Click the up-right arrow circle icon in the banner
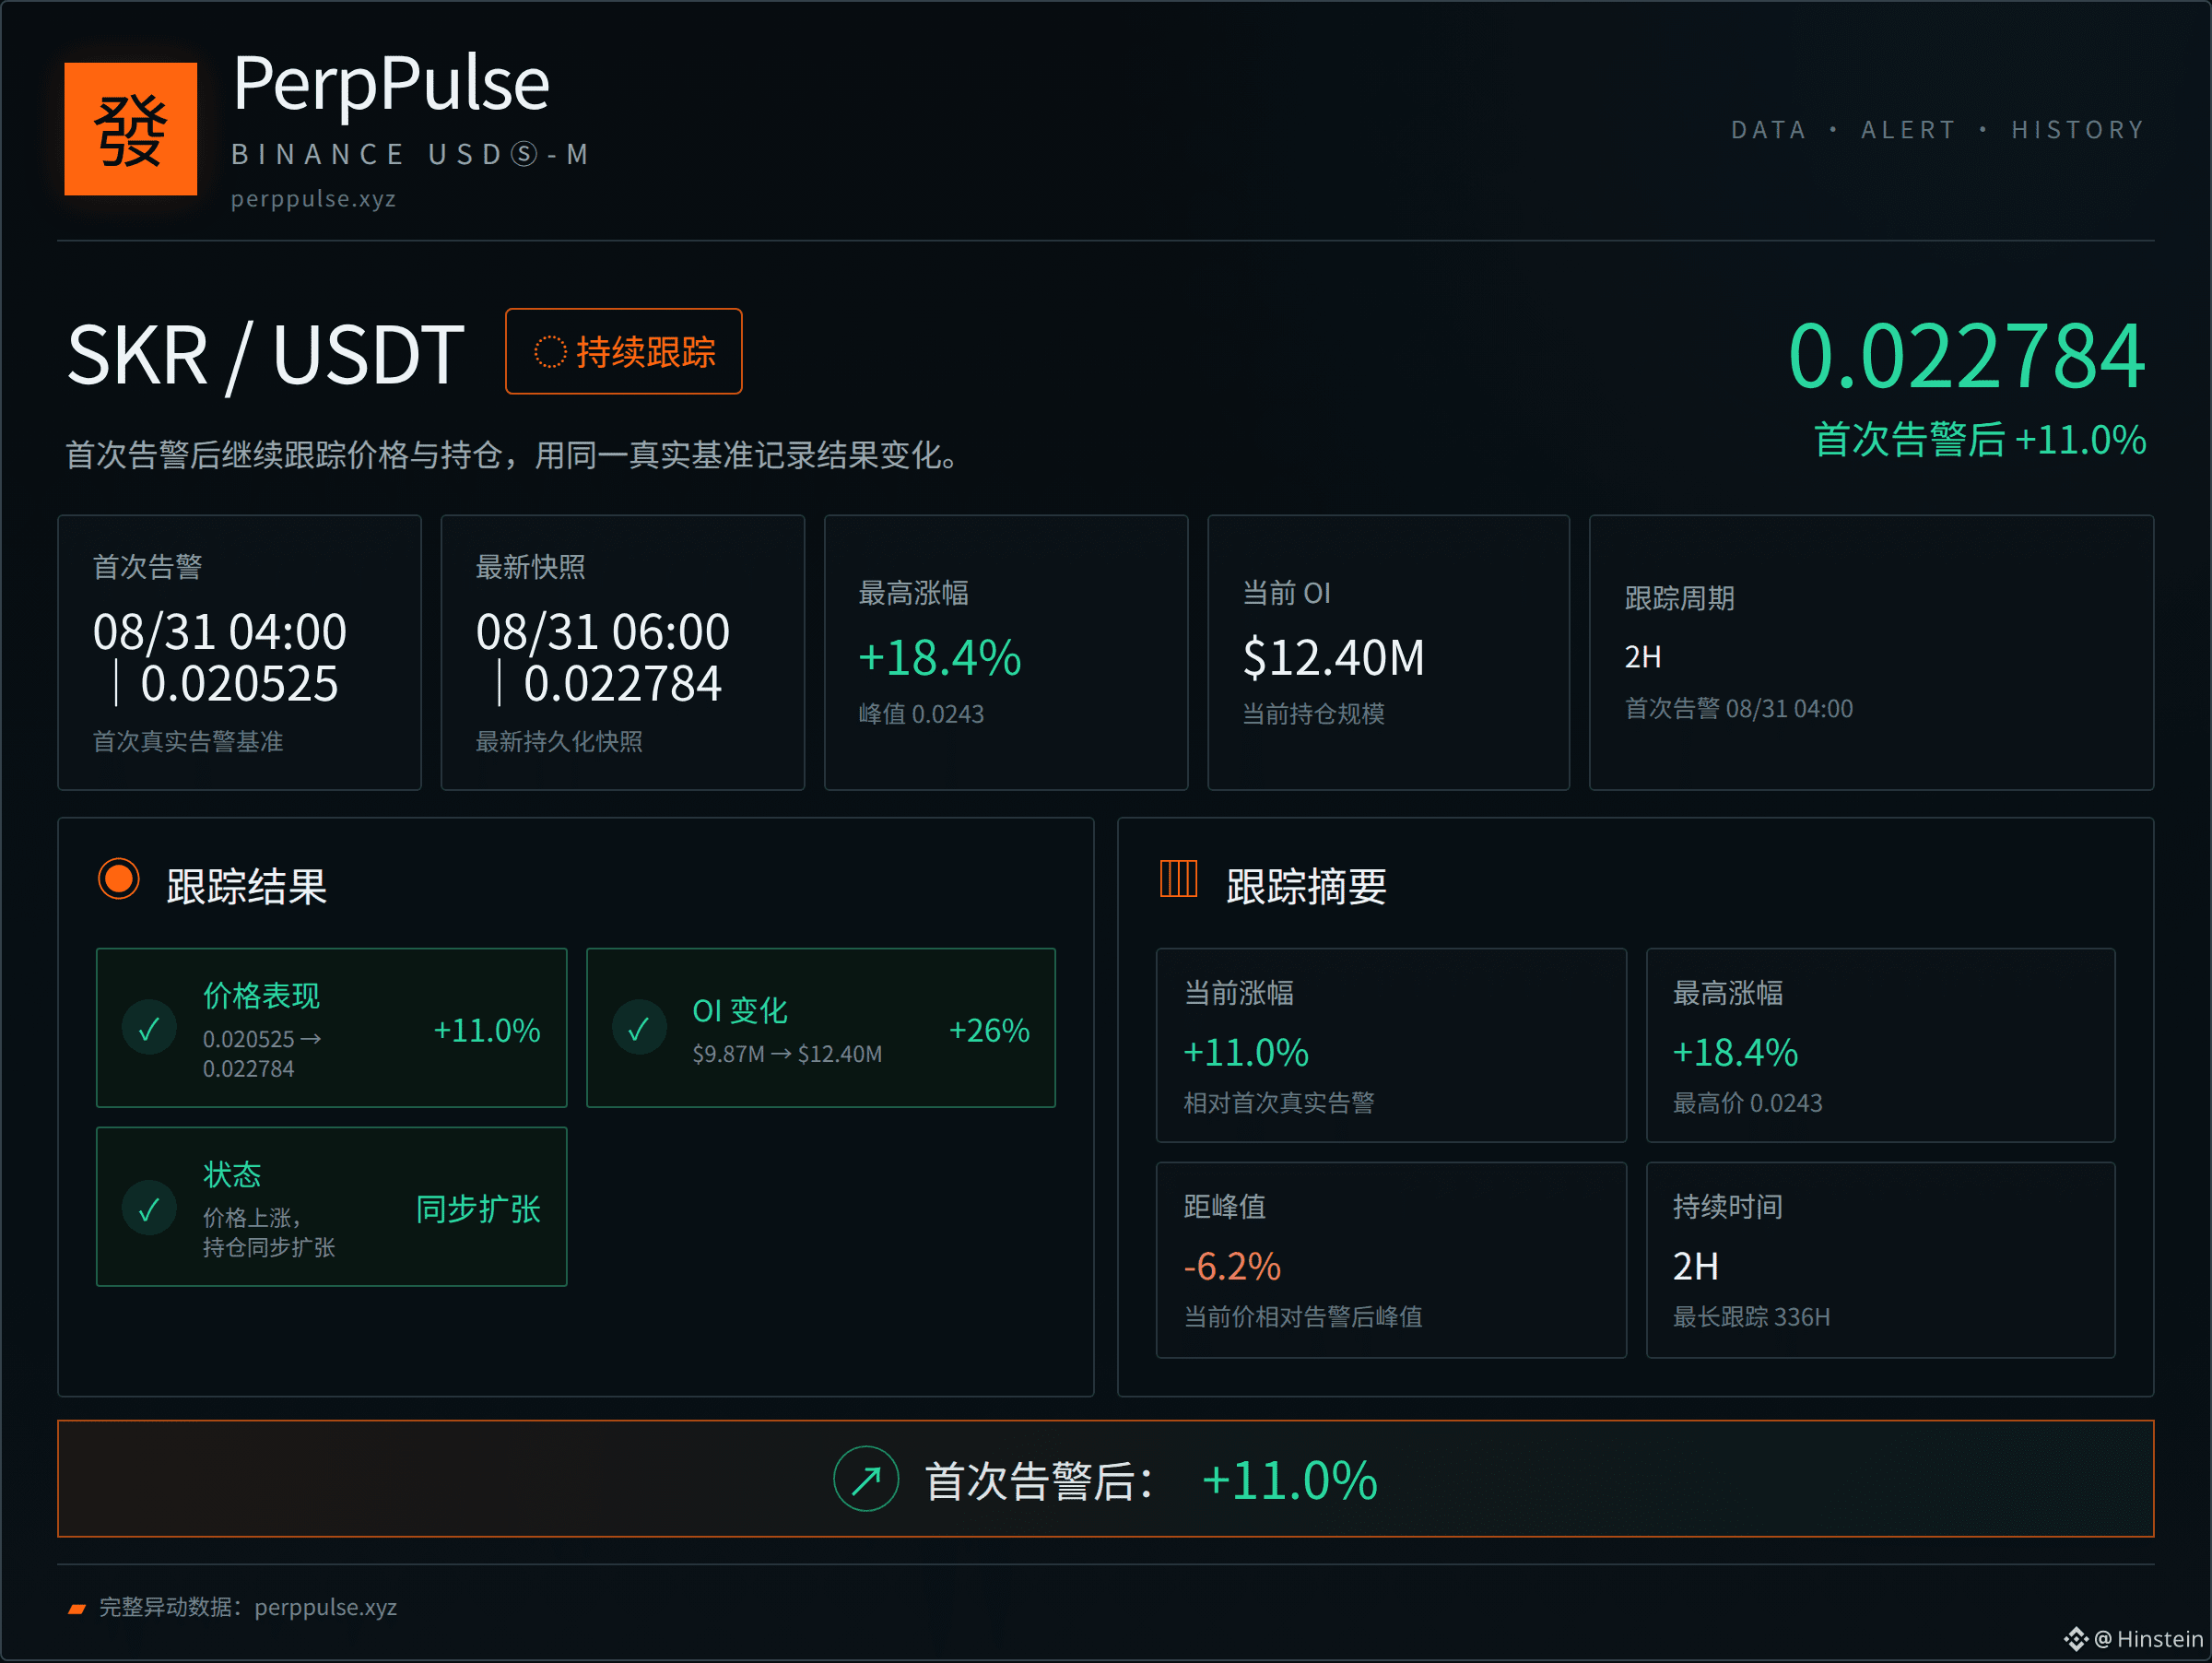Screen dimensions: 2212x1663 coord(866,1478)
